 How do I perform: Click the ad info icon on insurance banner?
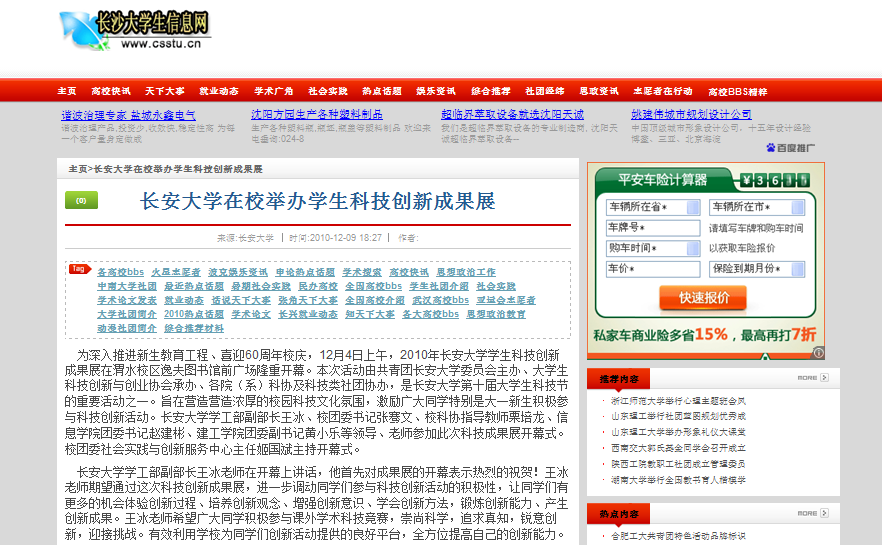click(818, 352)
